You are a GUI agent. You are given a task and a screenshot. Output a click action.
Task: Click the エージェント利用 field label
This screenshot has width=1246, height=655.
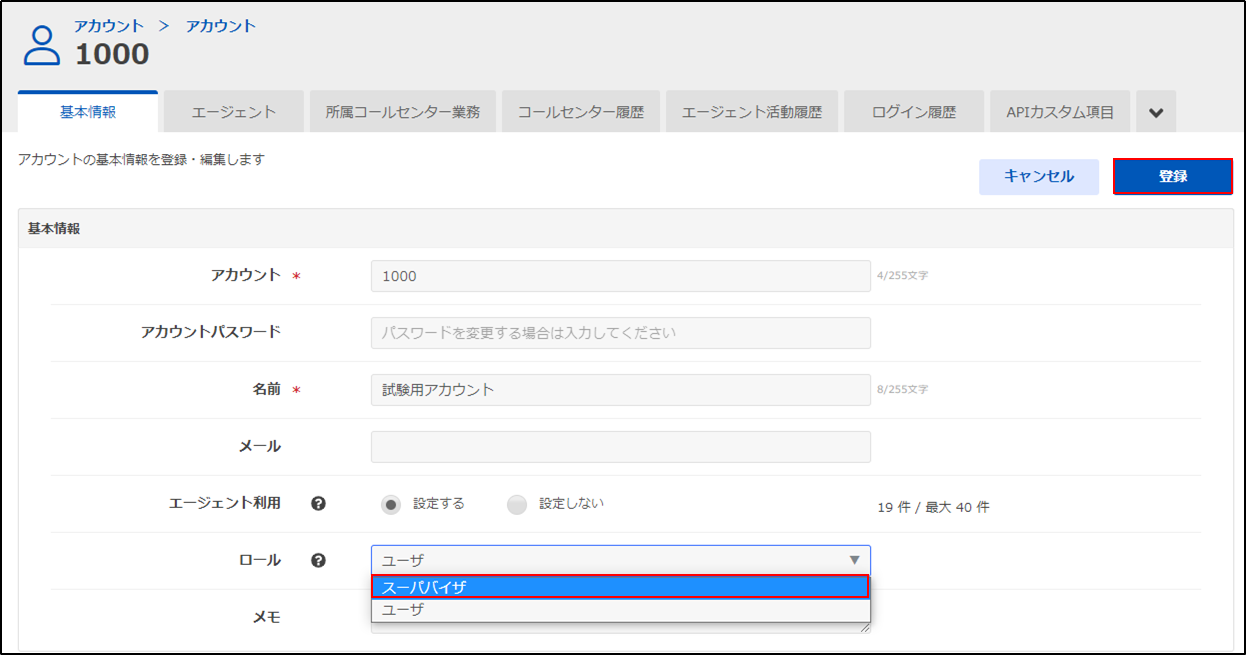tap(225, 503)
